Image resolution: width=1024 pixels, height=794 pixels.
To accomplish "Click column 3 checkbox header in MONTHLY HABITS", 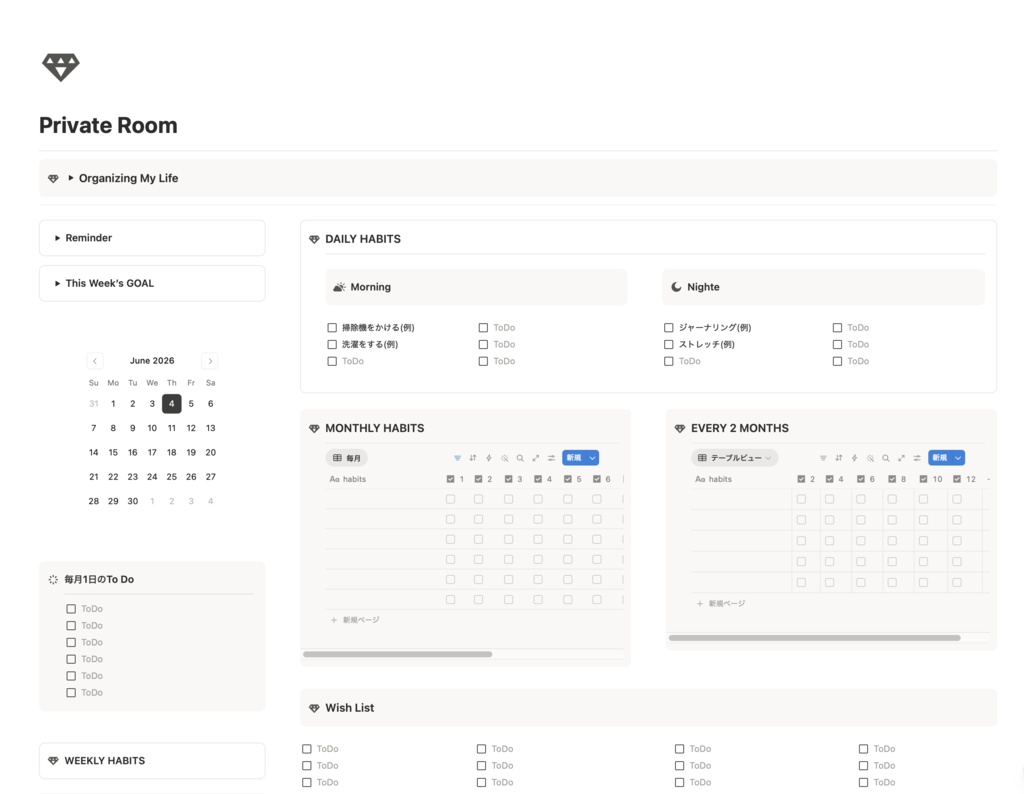I will click(513, 479).
